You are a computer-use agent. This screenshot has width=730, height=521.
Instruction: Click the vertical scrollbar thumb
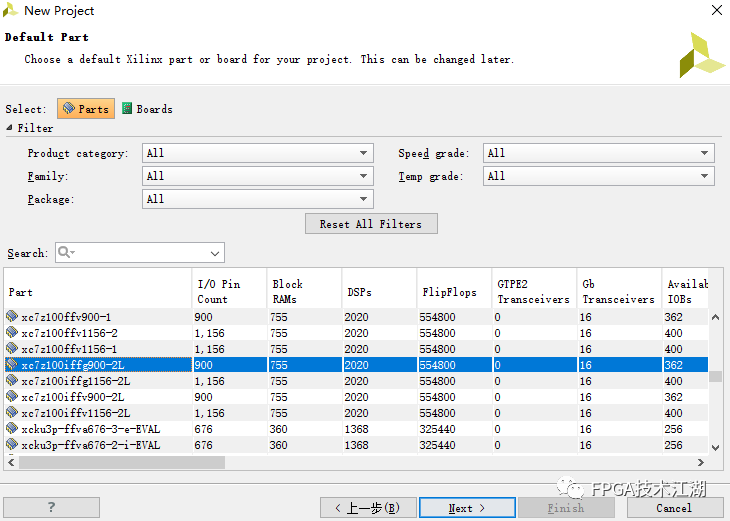pos(715,376)
